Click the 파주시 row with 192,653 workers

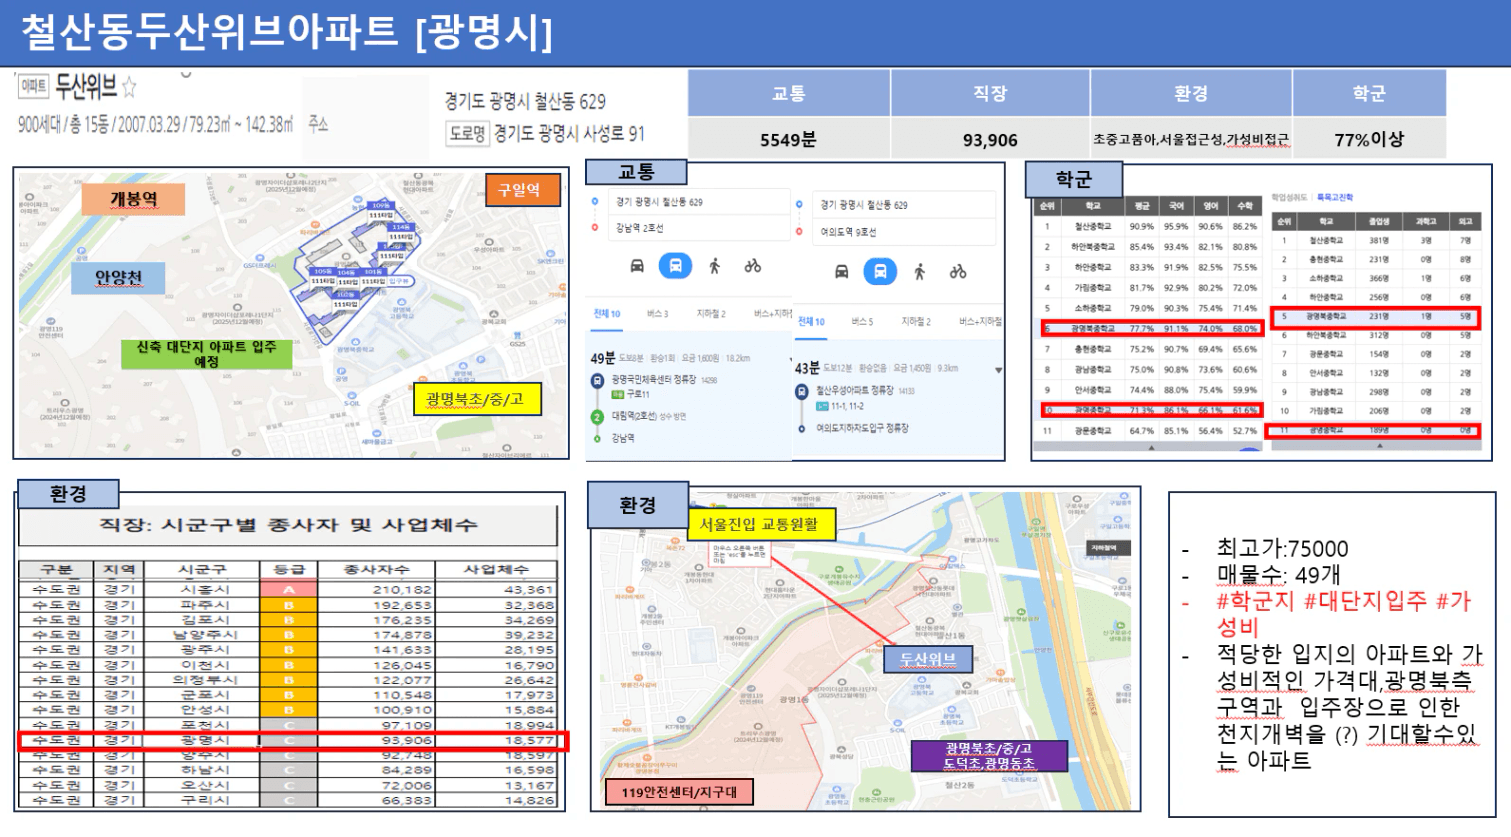coord(288,605)
